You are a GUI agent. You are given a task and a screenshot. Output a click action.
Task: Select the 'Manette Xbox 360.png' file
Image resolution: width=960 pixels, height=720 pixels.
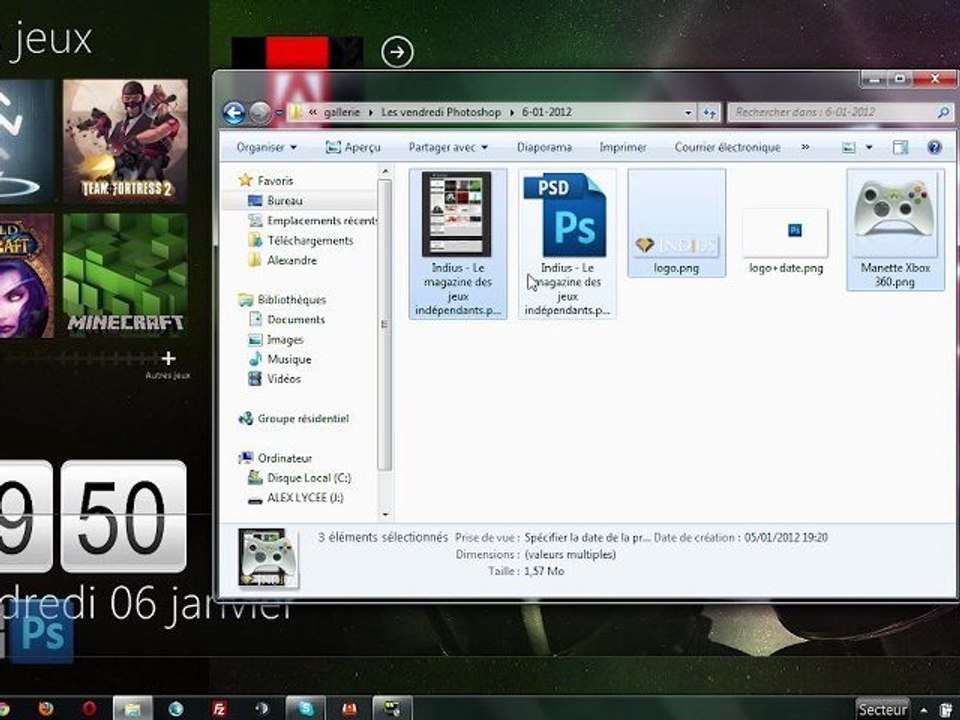(x=895, y=229)
